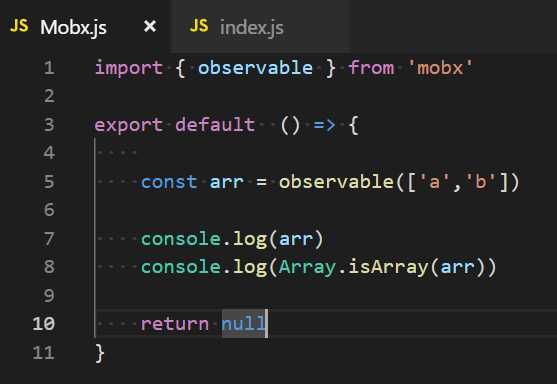Viewport: 557px width, 384px height.
Task: Click line number 9 in gutter
Action: coord(49,296)
